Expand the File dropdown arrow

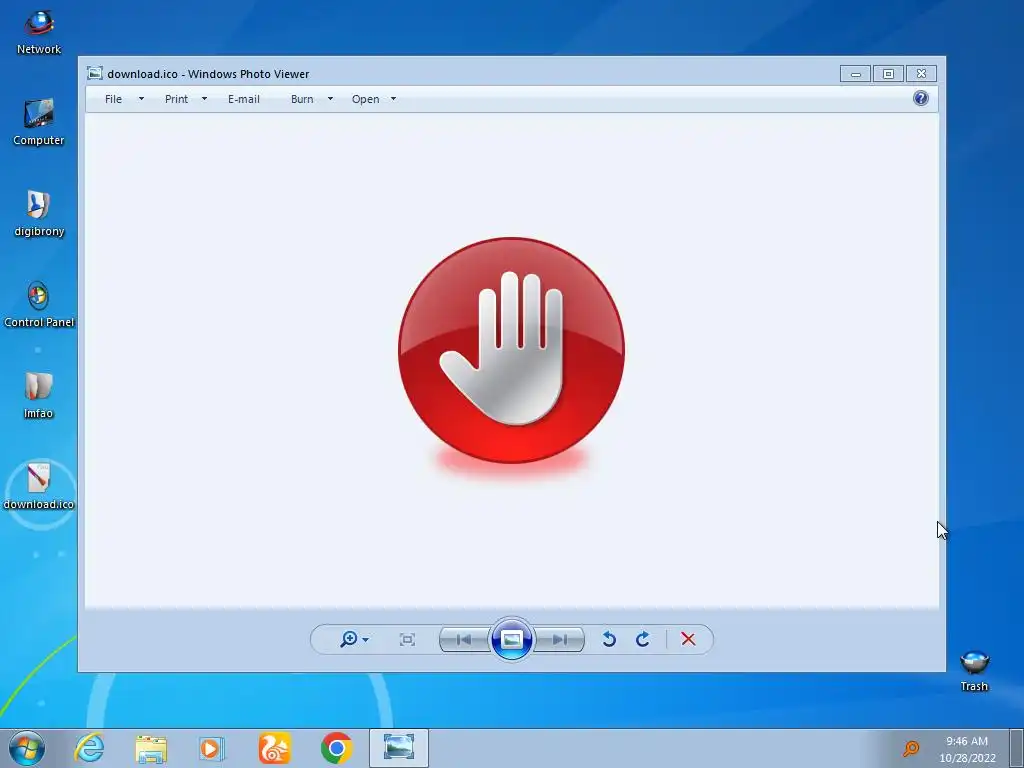141,99
